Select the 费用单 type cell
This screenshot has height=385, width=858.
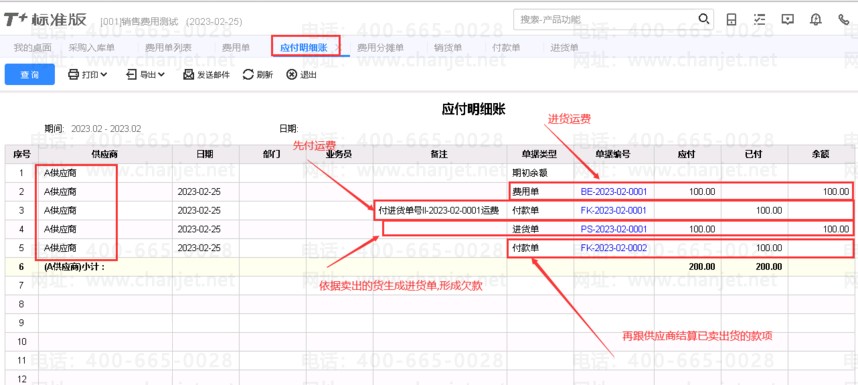pyautogui.click(x=540, y=192)
